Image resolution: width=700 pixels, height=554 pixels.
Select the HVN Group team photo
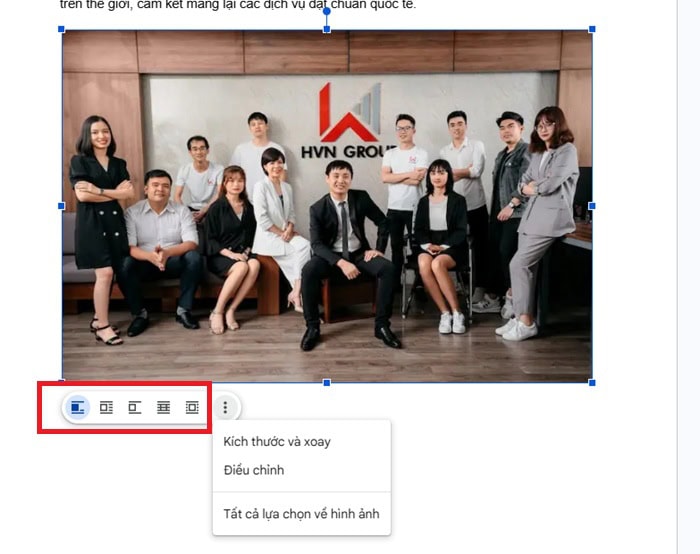[327, 206]
